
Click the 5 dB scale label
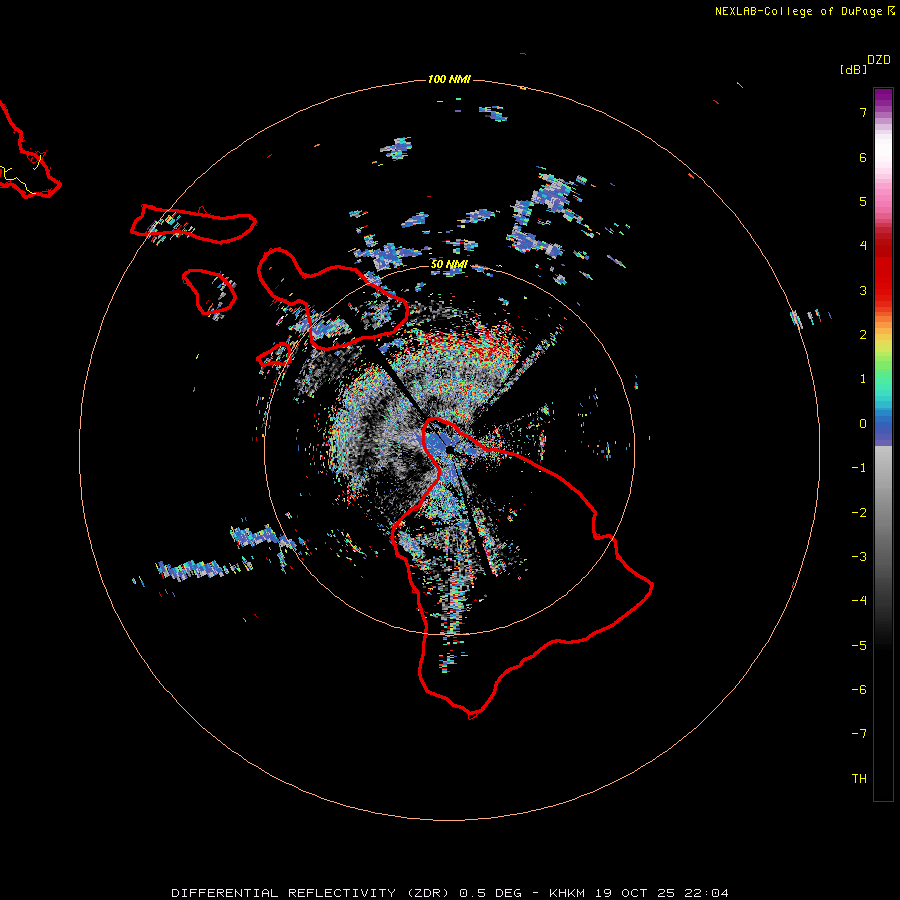[863, 201]
